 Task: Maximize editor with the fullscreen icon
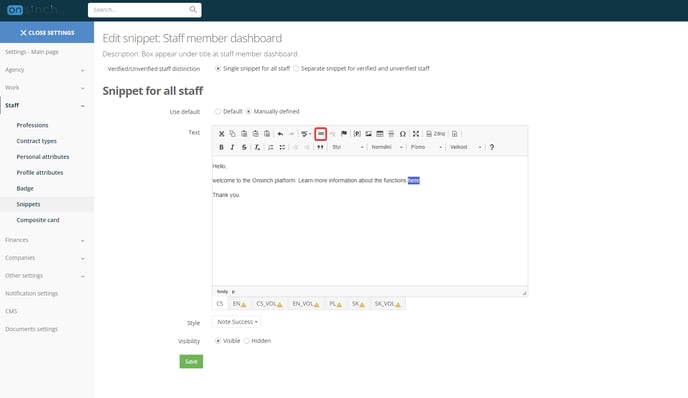[416, 134]
